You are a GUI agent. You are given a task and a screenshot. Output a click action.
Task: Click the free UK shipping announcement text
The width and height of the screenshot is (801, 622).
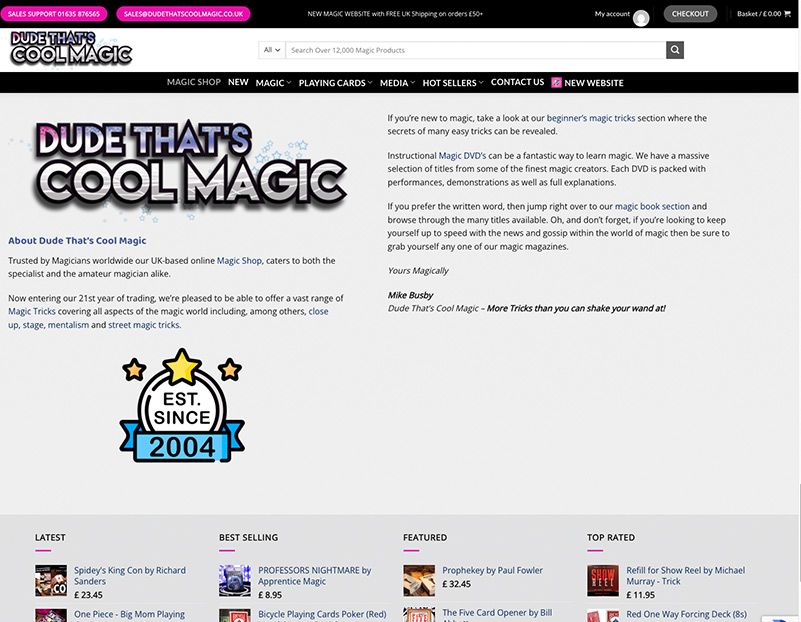click(395, 14)
